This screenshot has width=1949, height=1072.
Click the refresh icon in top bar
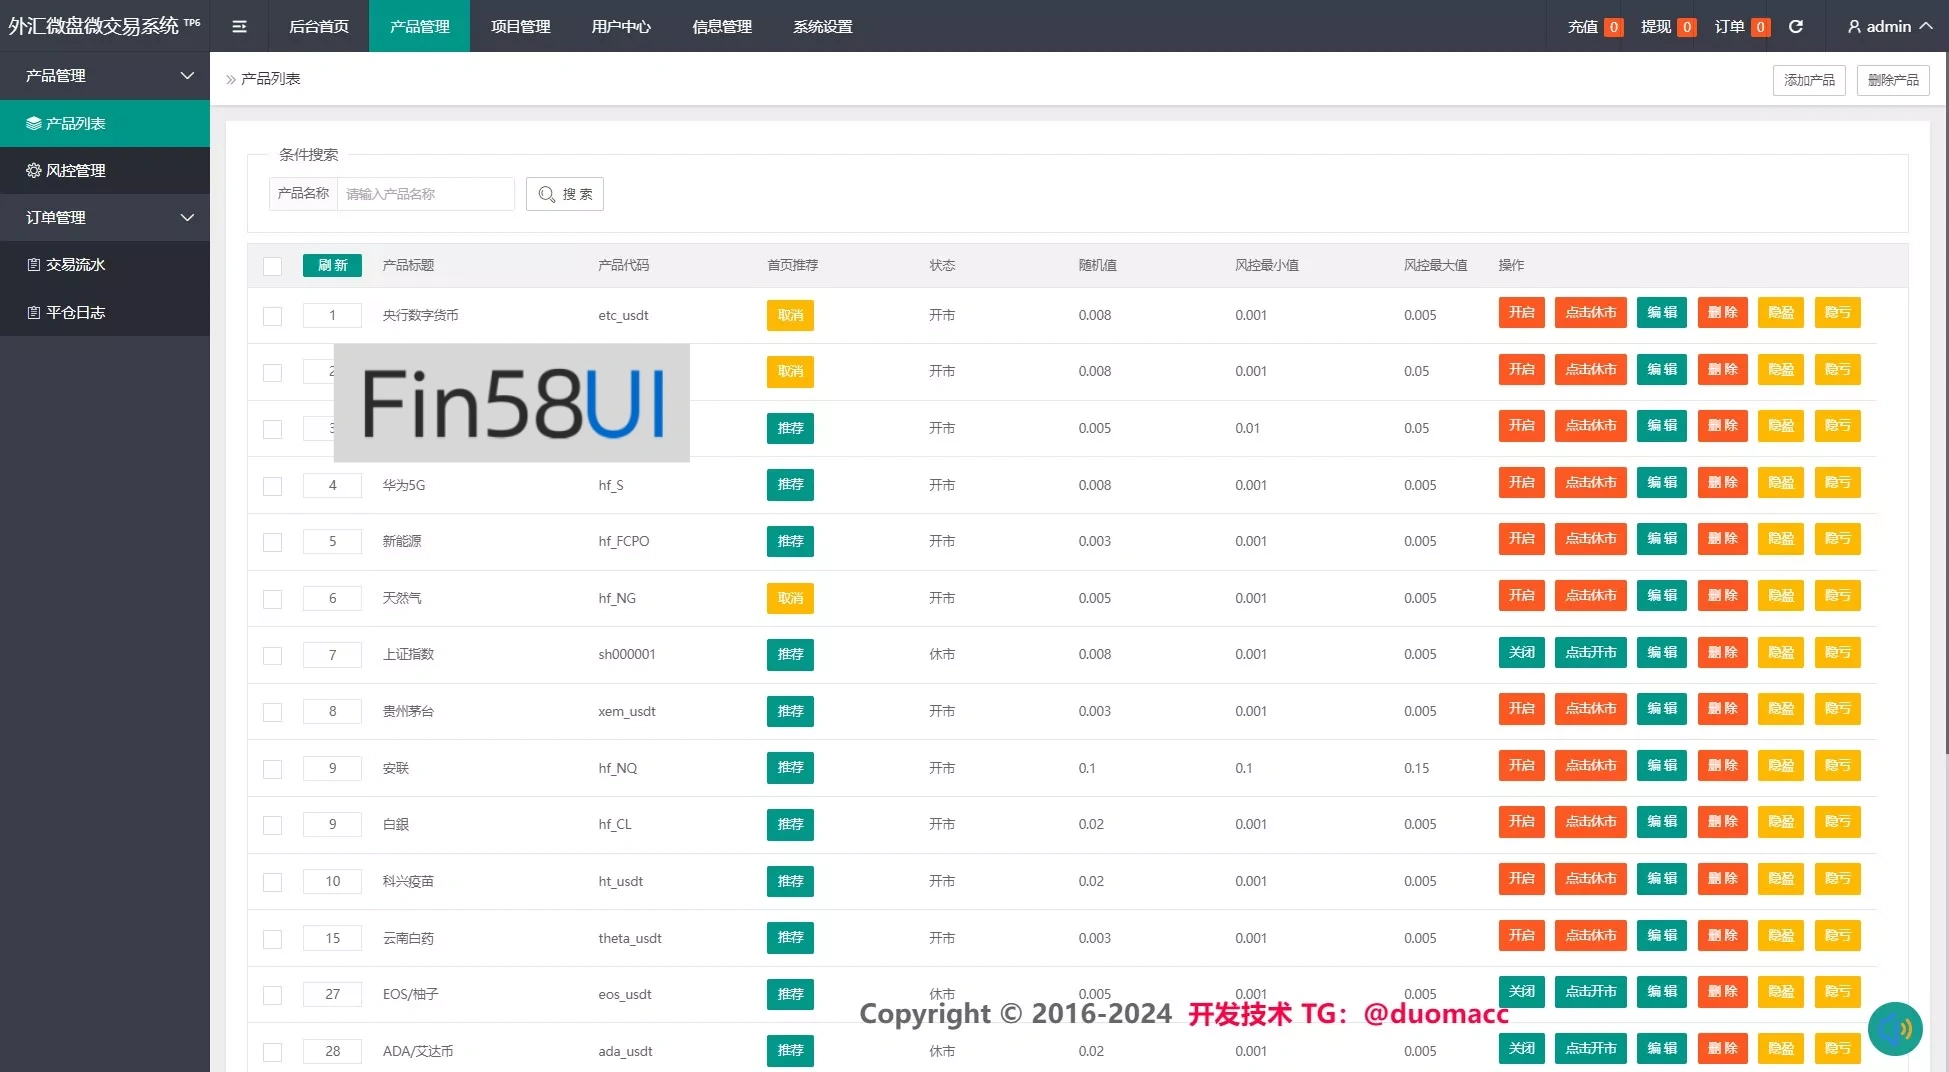click(x=1796, y=27)
